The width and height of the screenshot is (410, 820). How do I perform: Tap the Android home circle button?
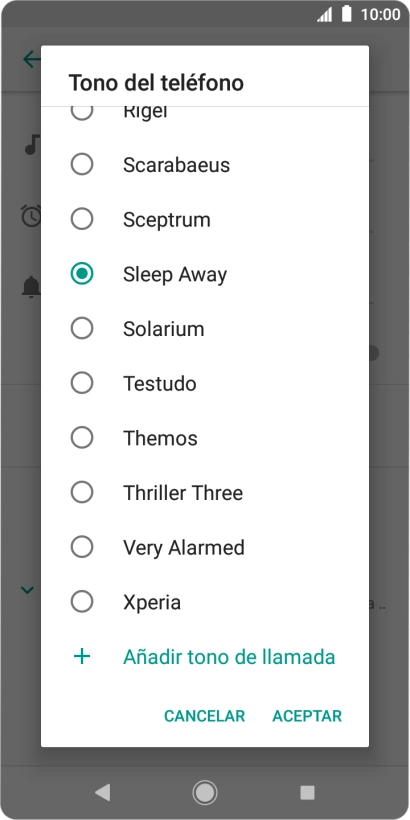204,793
